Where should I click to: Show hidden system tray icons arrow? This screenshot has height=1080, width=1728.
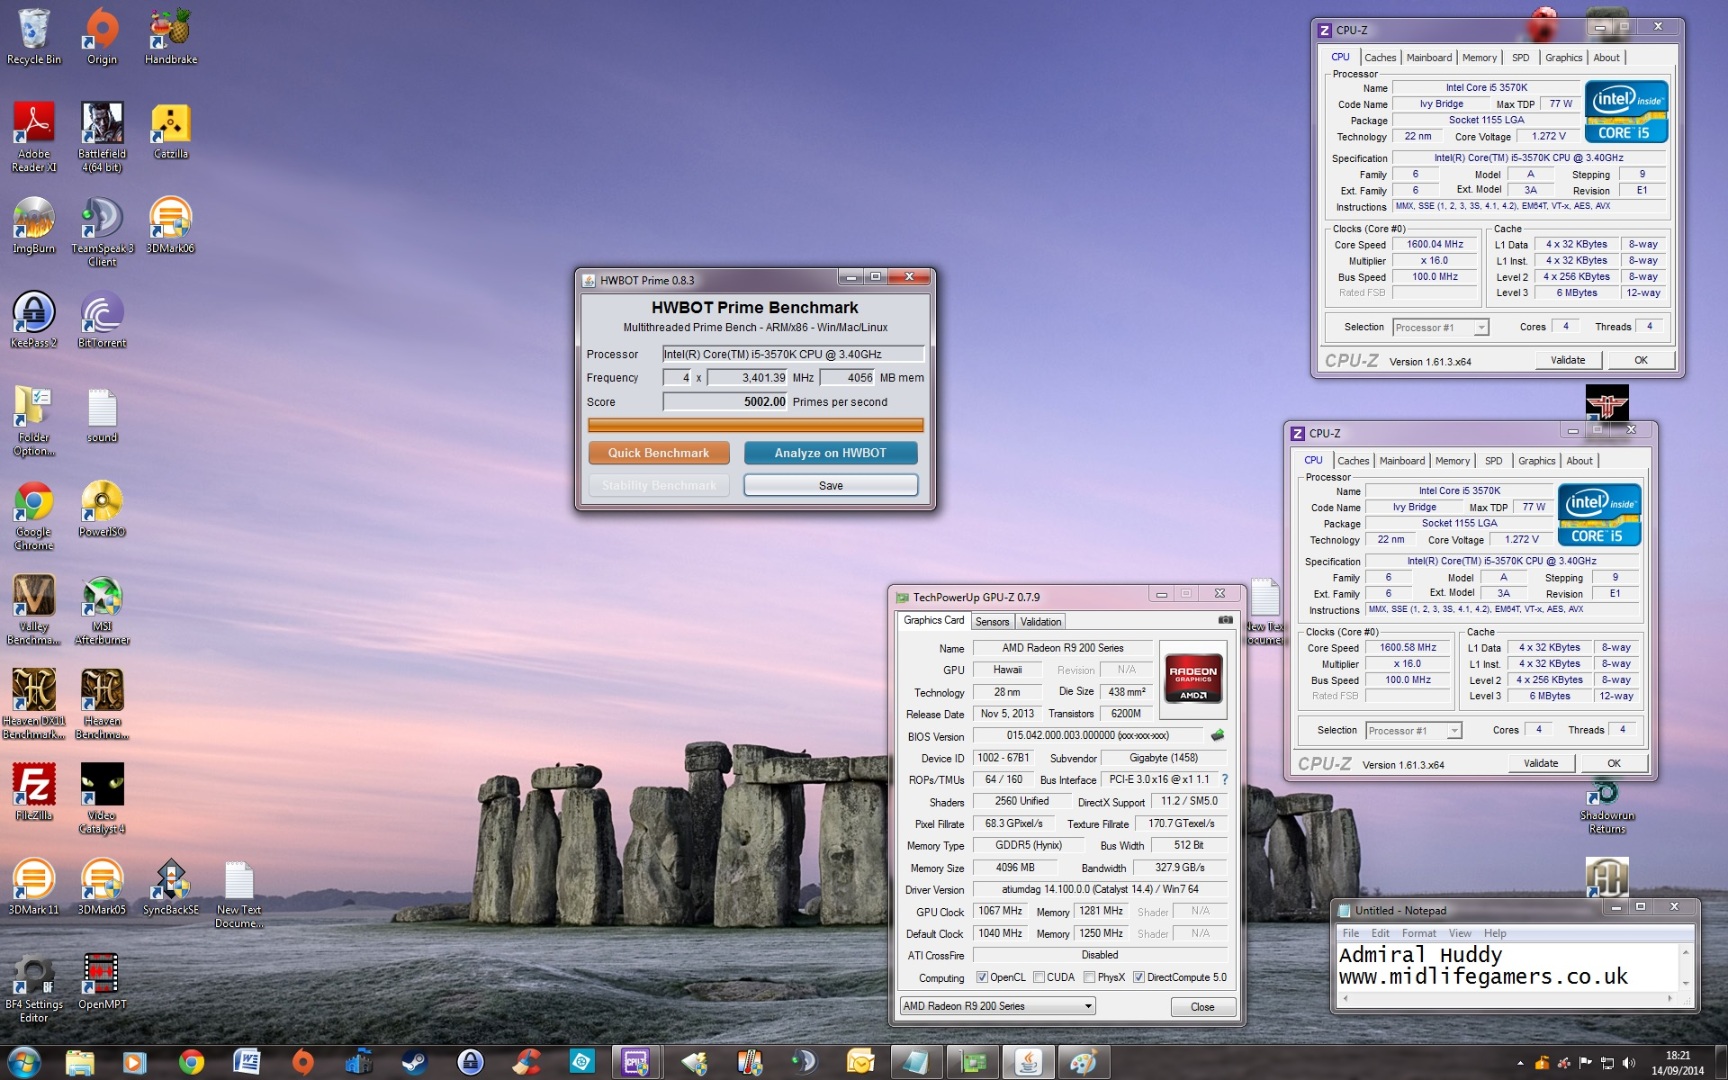(x=1520, y=1063)
